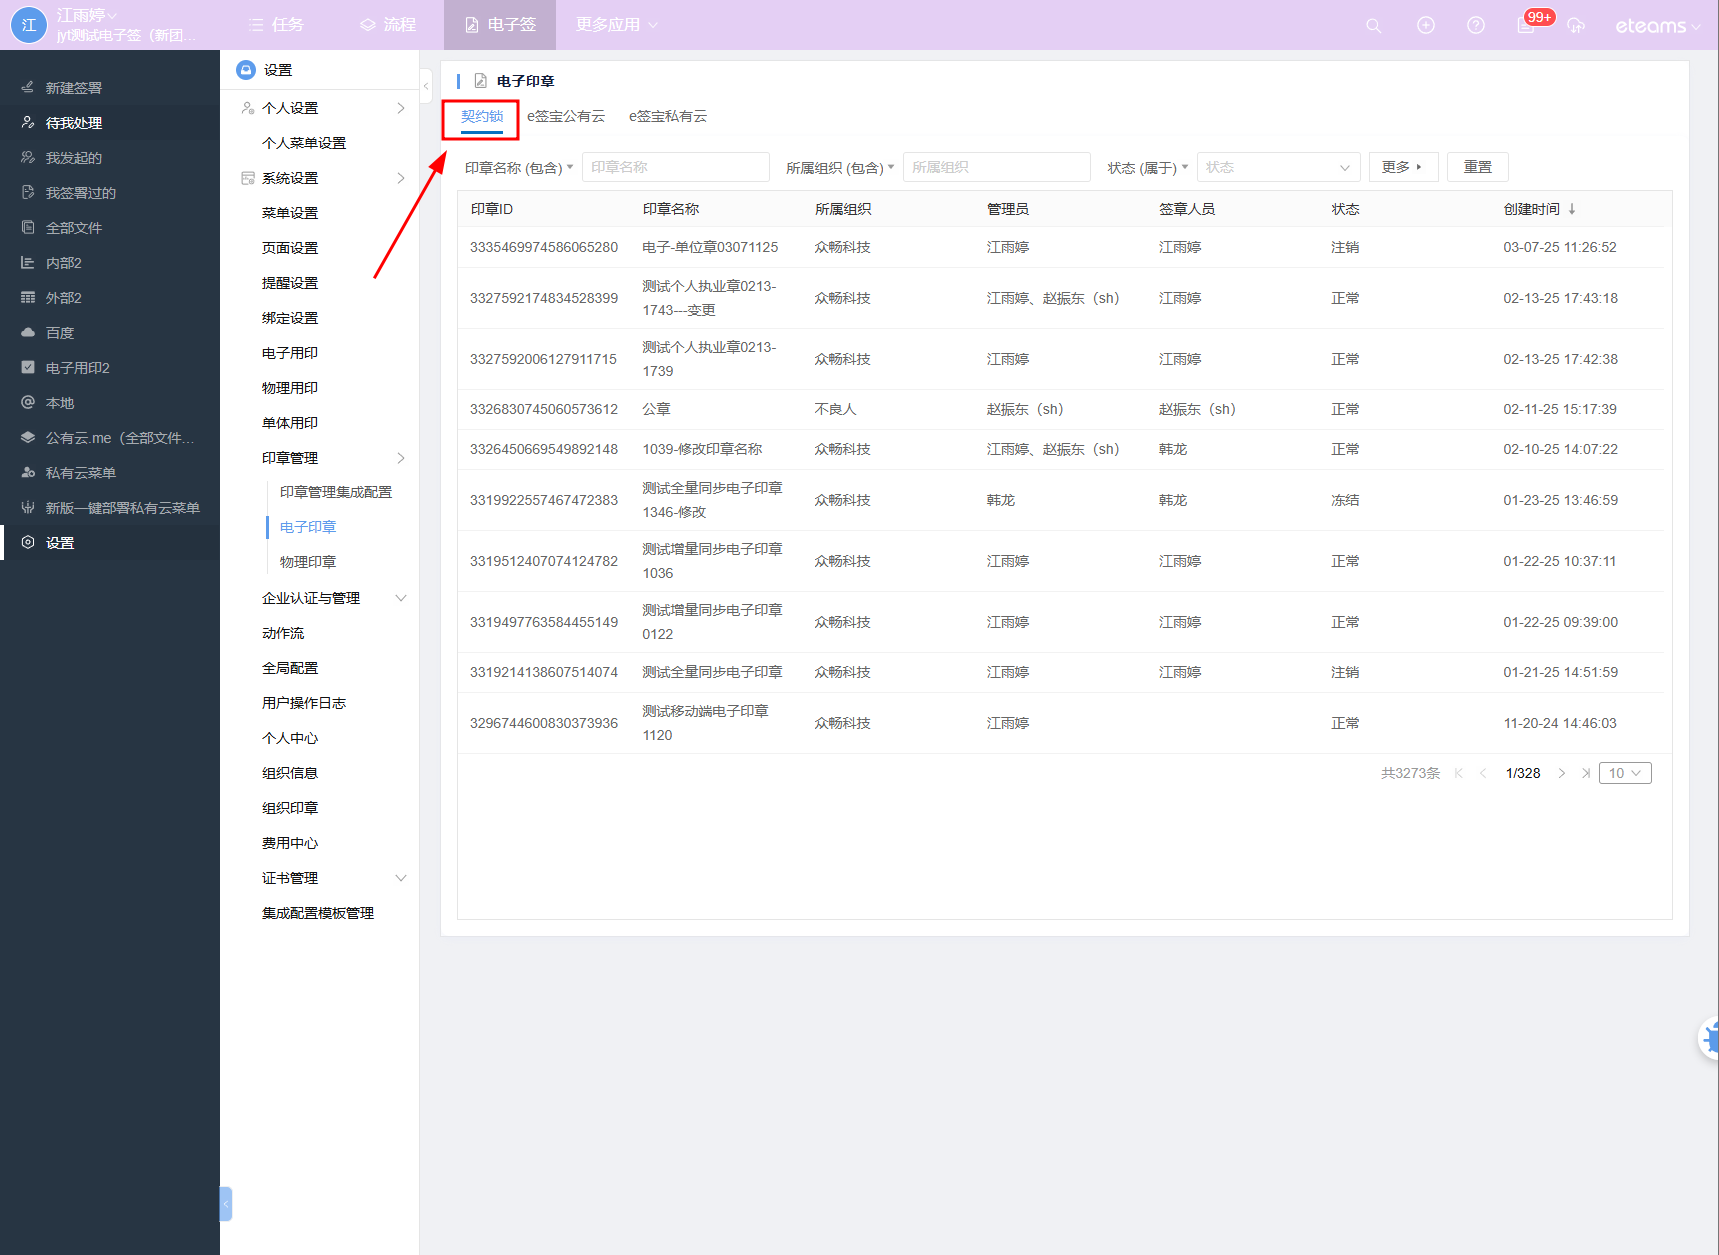Open the 更多应用 top menu
The image size is (1719, 1255).
[616, 25]
